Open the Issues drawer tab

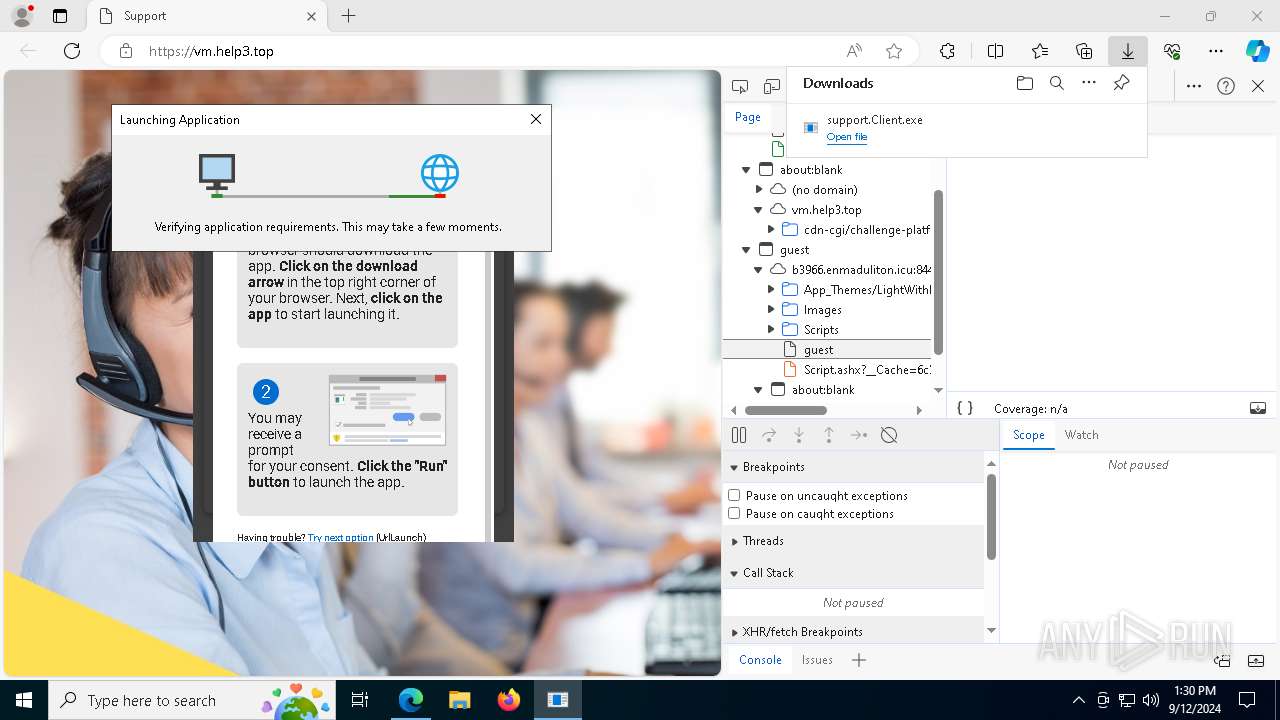pyautogui.click(x=817, y=660)
